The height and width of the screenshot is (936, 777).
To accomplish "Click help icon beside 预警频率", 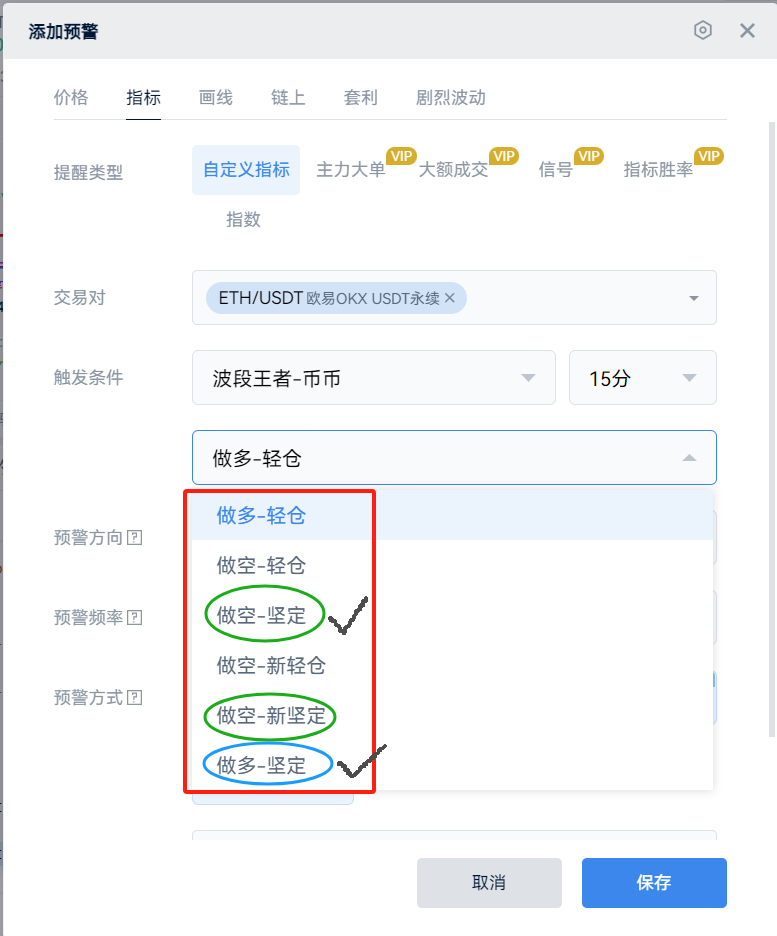I will 135,617.
